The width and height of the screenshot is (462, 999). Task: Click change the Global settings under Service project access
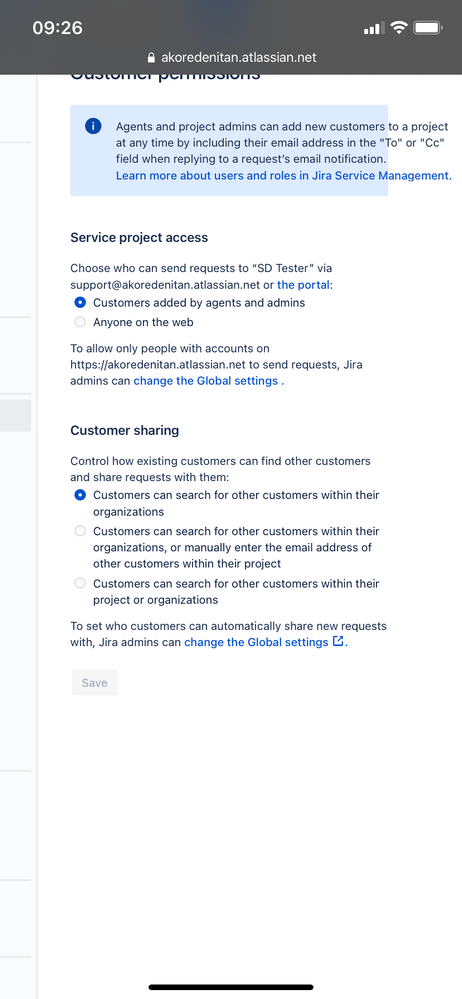click(205, 381)
